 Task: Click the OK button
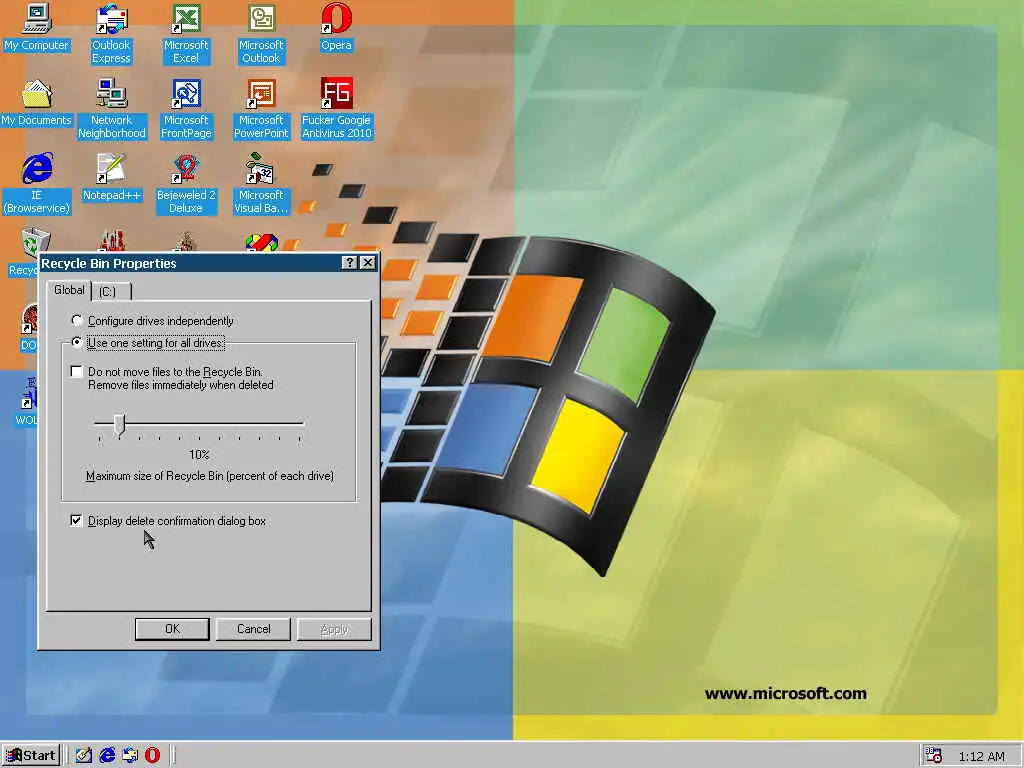coord(172,629)
